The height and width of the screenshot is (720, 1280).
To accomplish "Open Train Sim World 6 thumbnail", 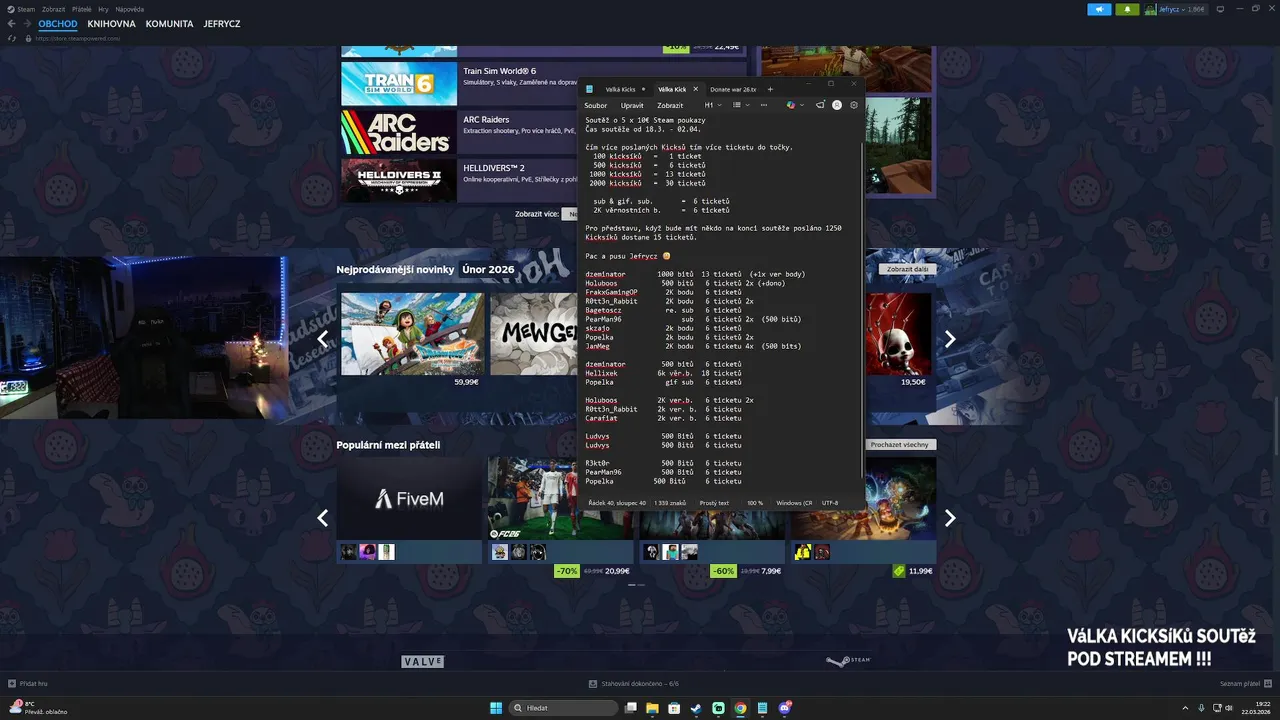I will pos(399,84).
